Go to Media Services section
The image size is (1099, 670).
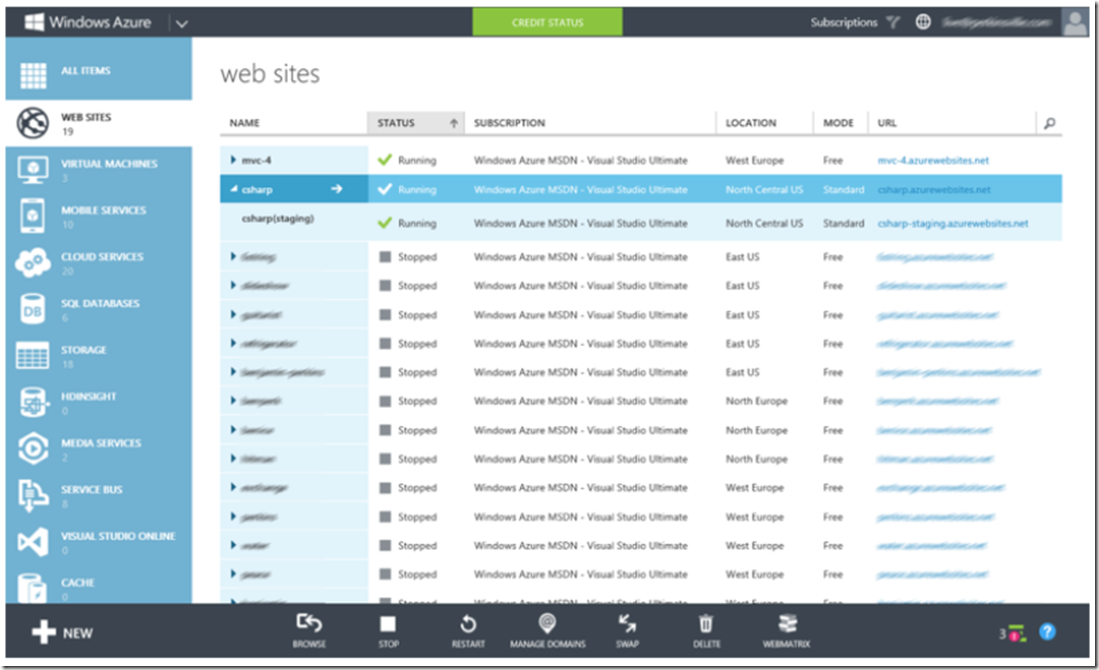pyautogui.click(x=98, y=449)
